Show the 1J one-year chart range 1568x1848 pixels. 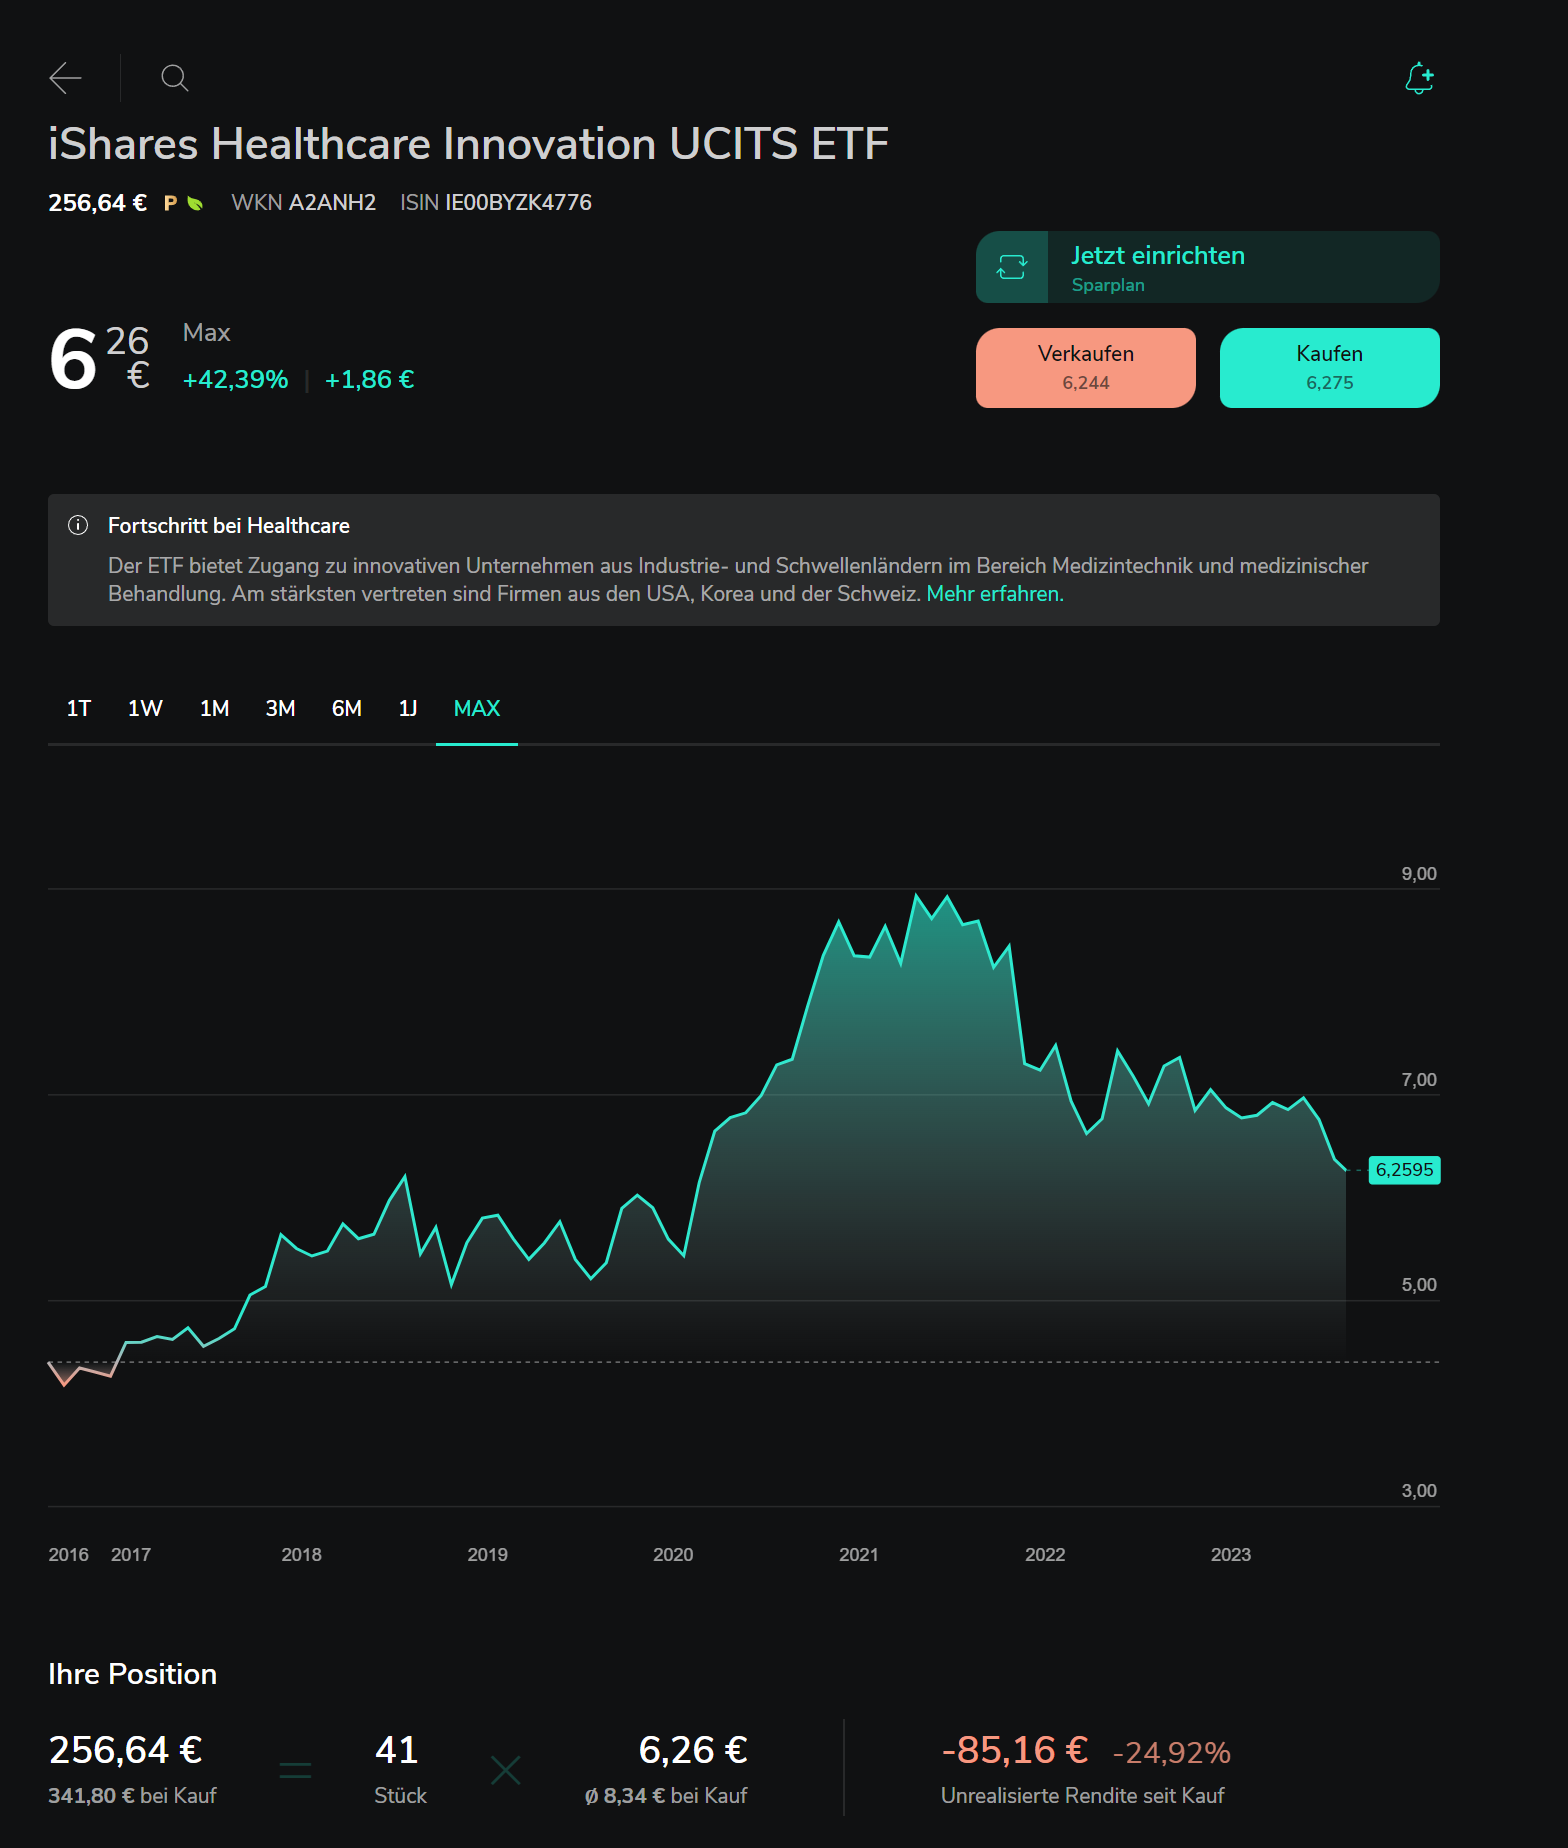pyautogui.click(x=408, y=709)
